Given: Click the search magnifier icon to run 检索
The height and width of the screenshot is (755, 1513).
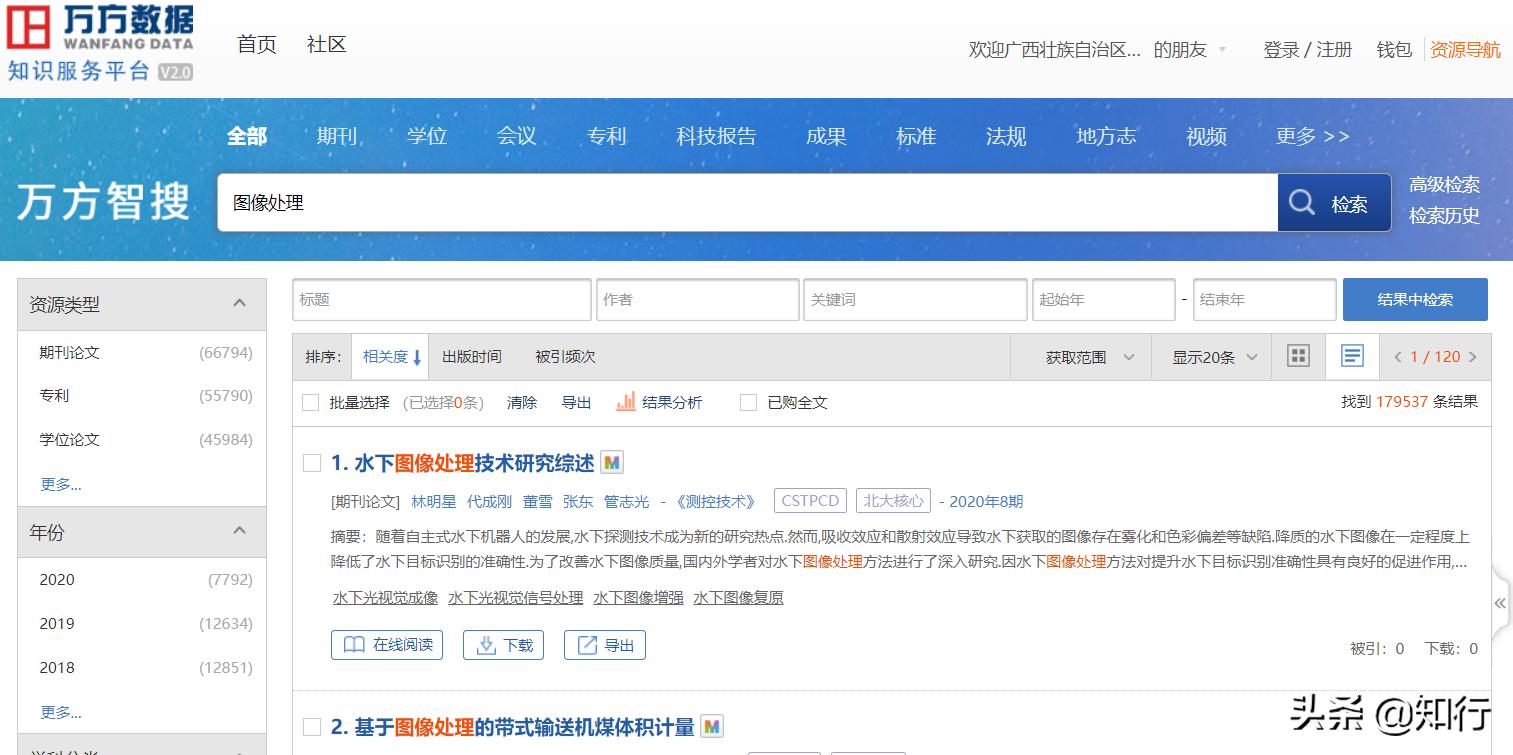Looking at the screenshot, I should pos(1301,203).
